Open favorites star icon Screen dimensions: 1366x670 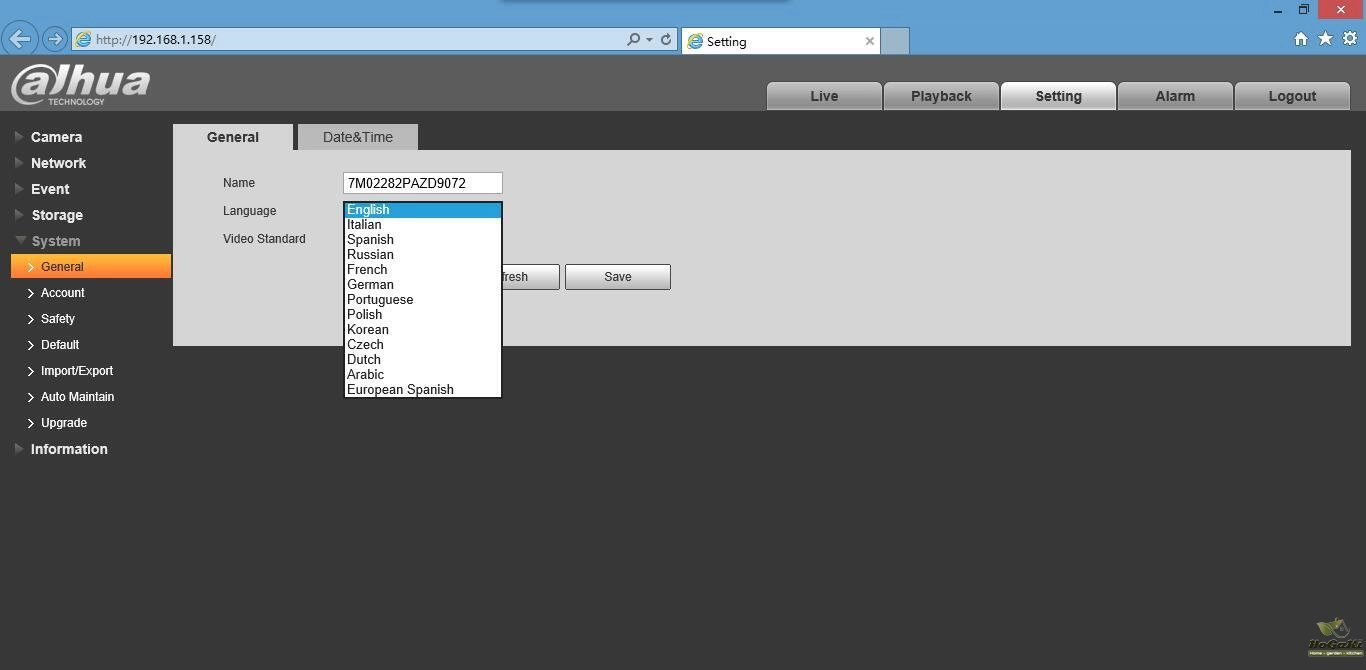point(1325,39)
